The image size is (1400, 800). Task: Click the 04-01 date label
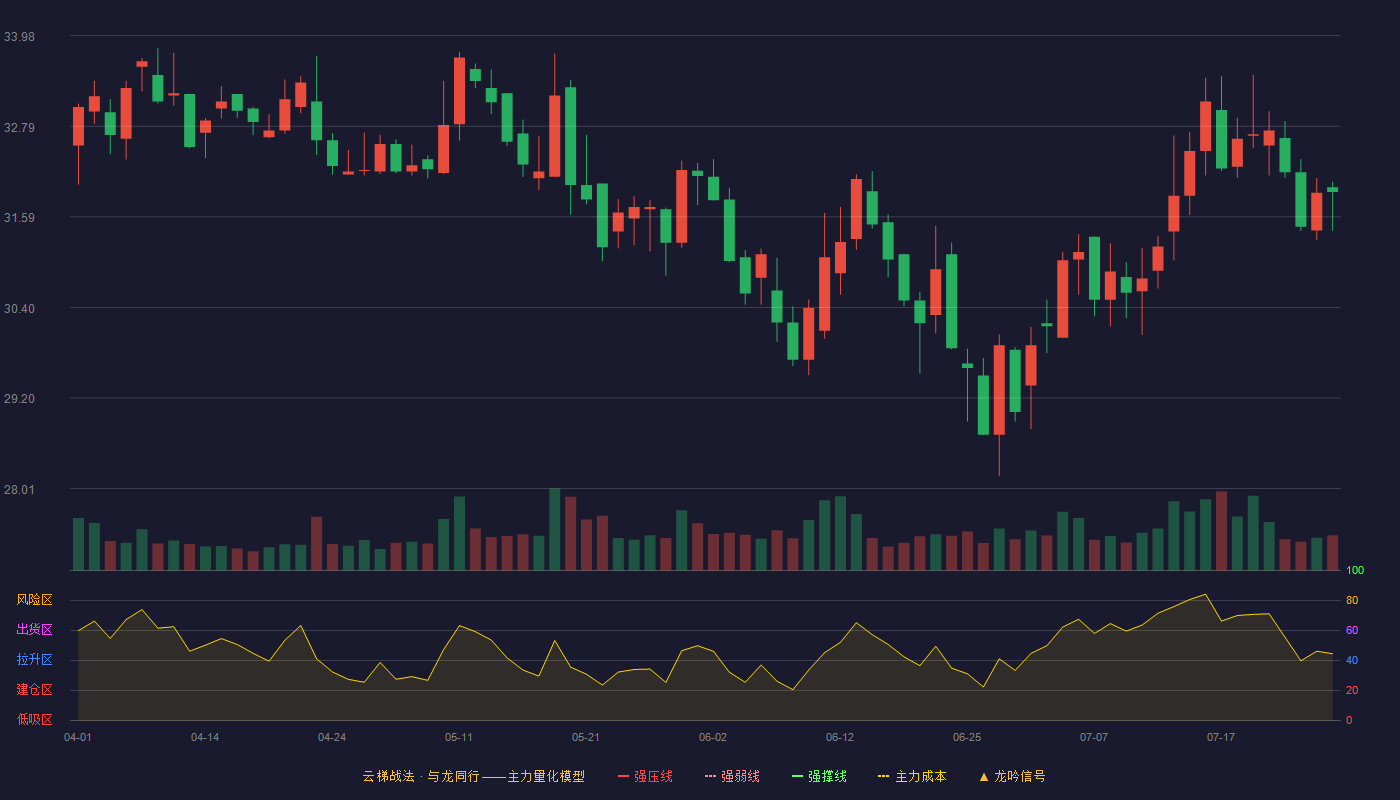coord(78,737)
